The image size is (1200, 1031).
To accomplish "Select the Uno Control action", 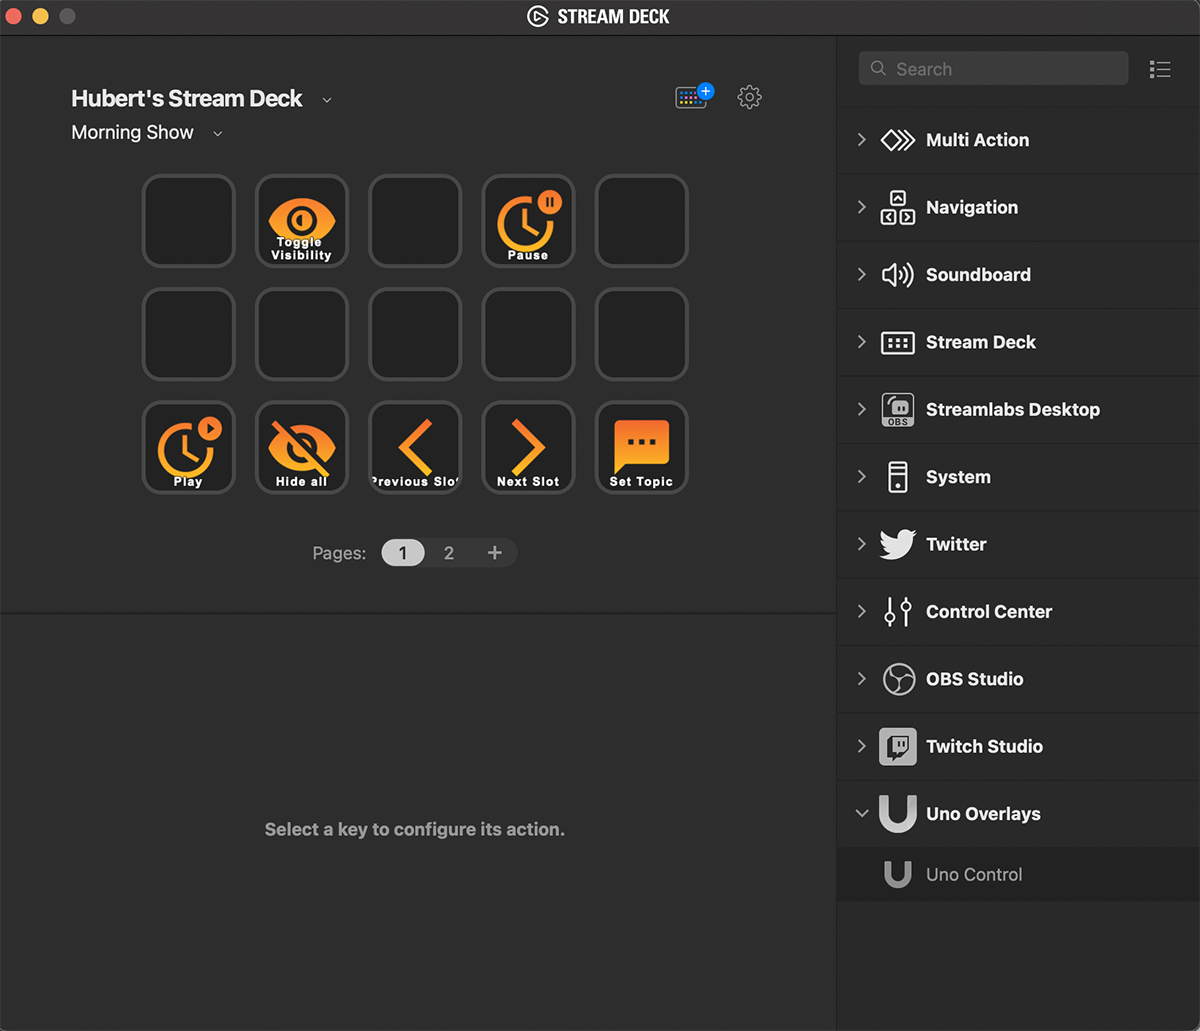I will coord(973,875).
